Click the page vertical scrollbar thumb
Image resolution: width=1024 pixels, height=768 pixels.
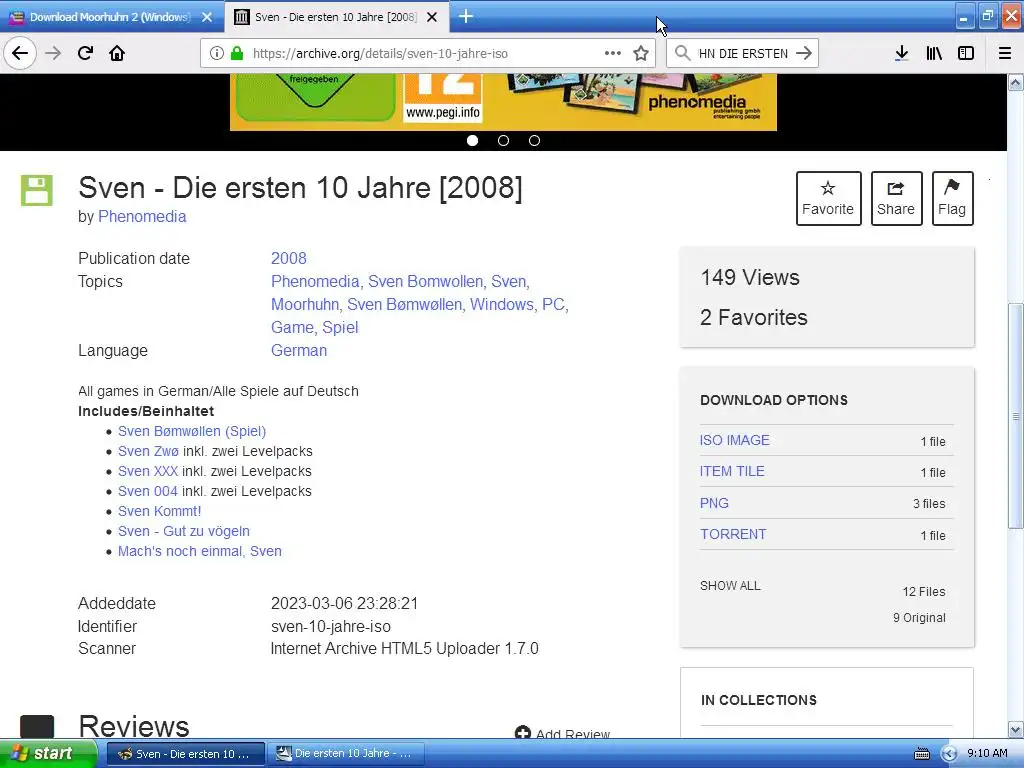tap(1015, 416)
